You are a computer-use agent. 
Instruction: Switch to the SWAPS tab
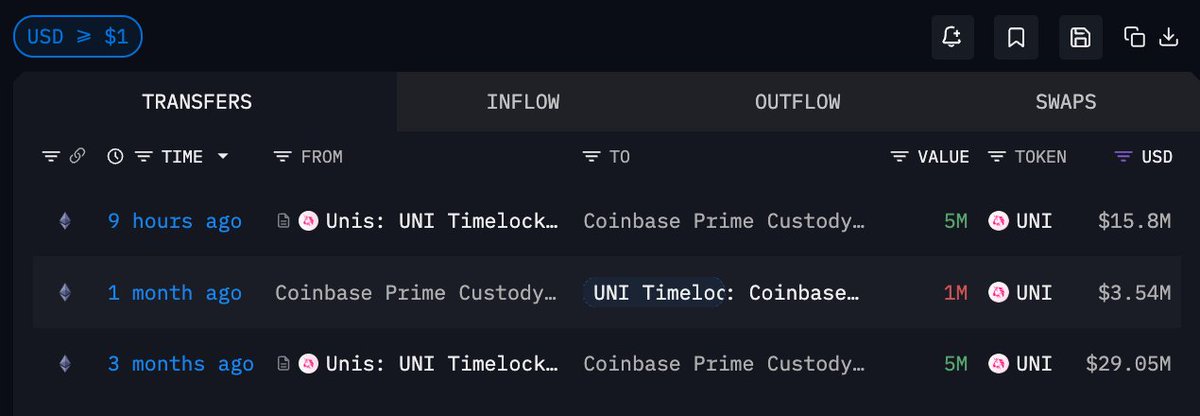1066,102
